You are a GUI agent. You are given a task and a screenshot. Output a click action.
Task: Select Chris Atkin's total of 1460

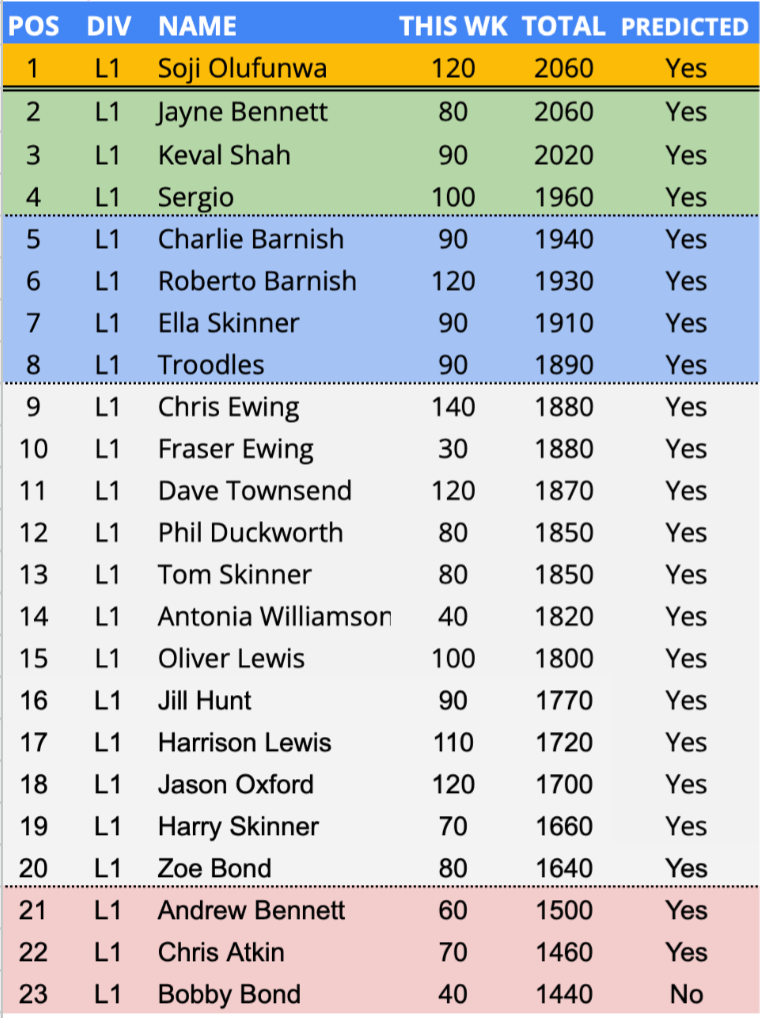563,952
